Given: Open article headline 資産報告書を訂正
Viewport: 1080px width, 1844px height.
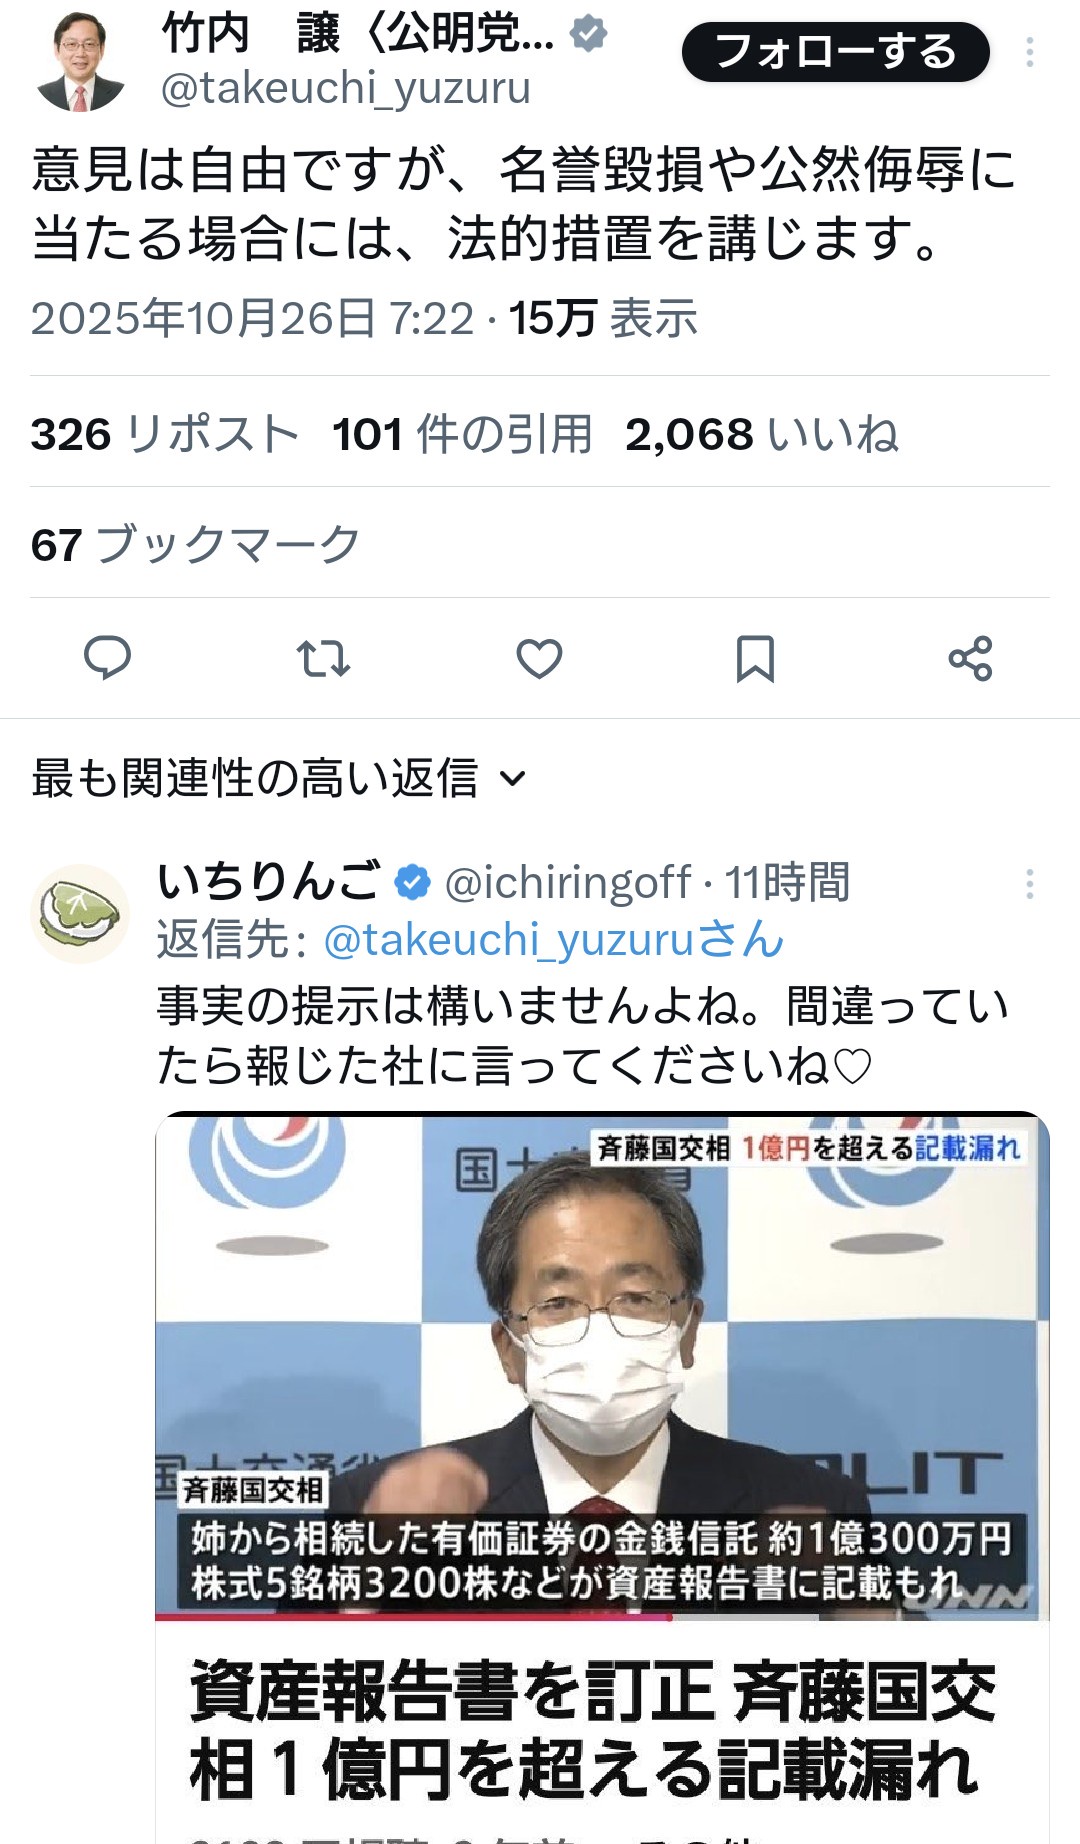Looking at the screenshot, I should click(592, 1730).
